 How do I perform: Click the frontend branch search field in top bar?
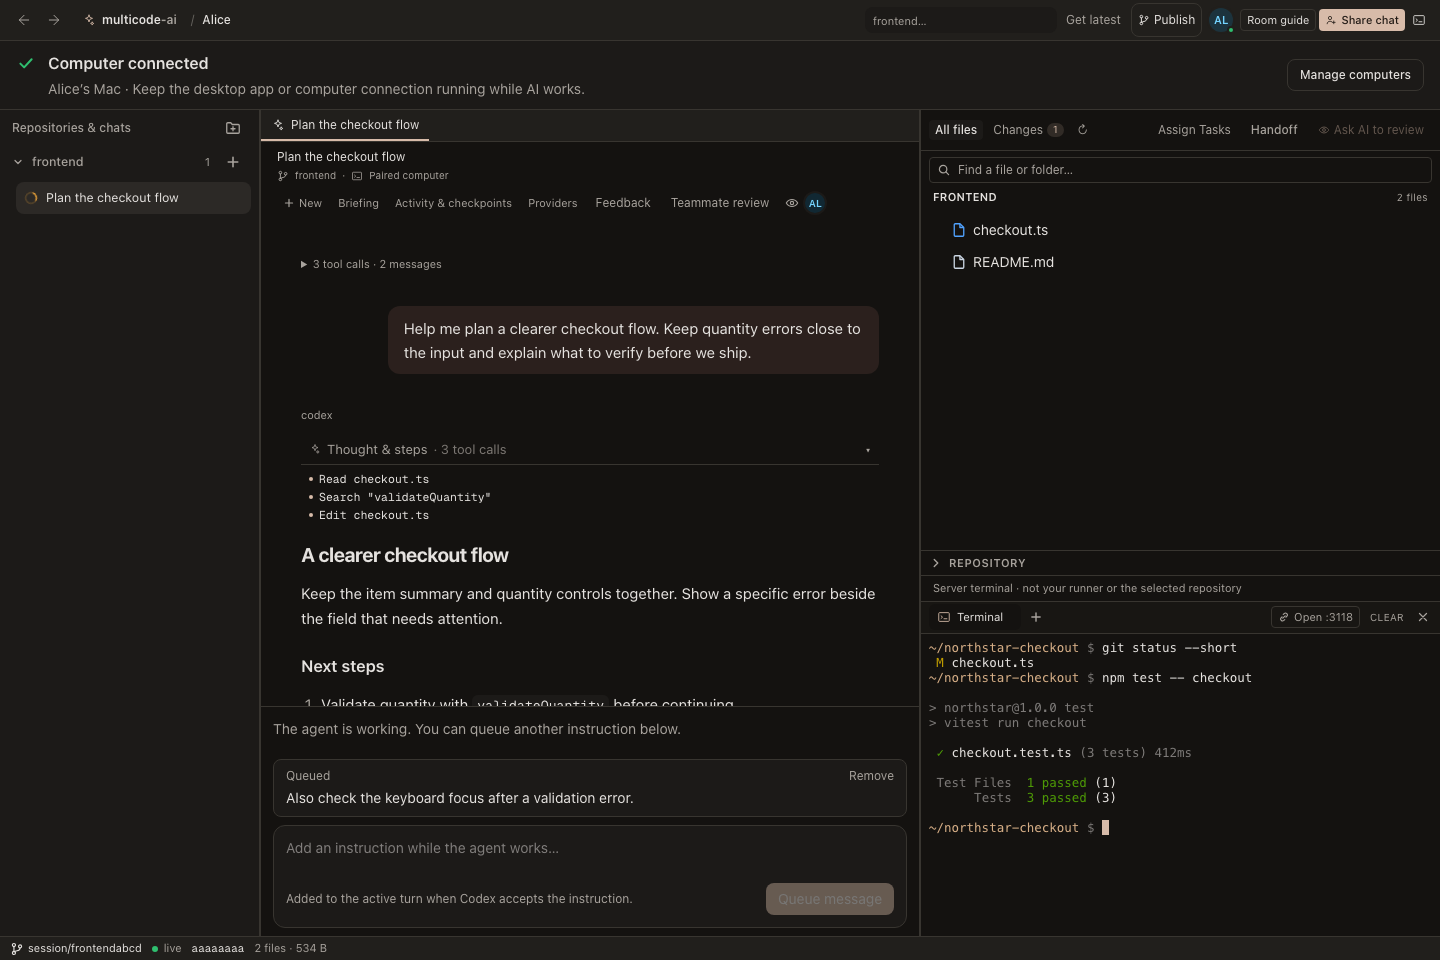[961, 20]
